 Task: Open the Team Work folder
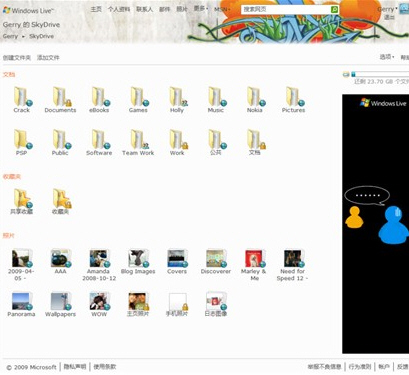point(138,142)
